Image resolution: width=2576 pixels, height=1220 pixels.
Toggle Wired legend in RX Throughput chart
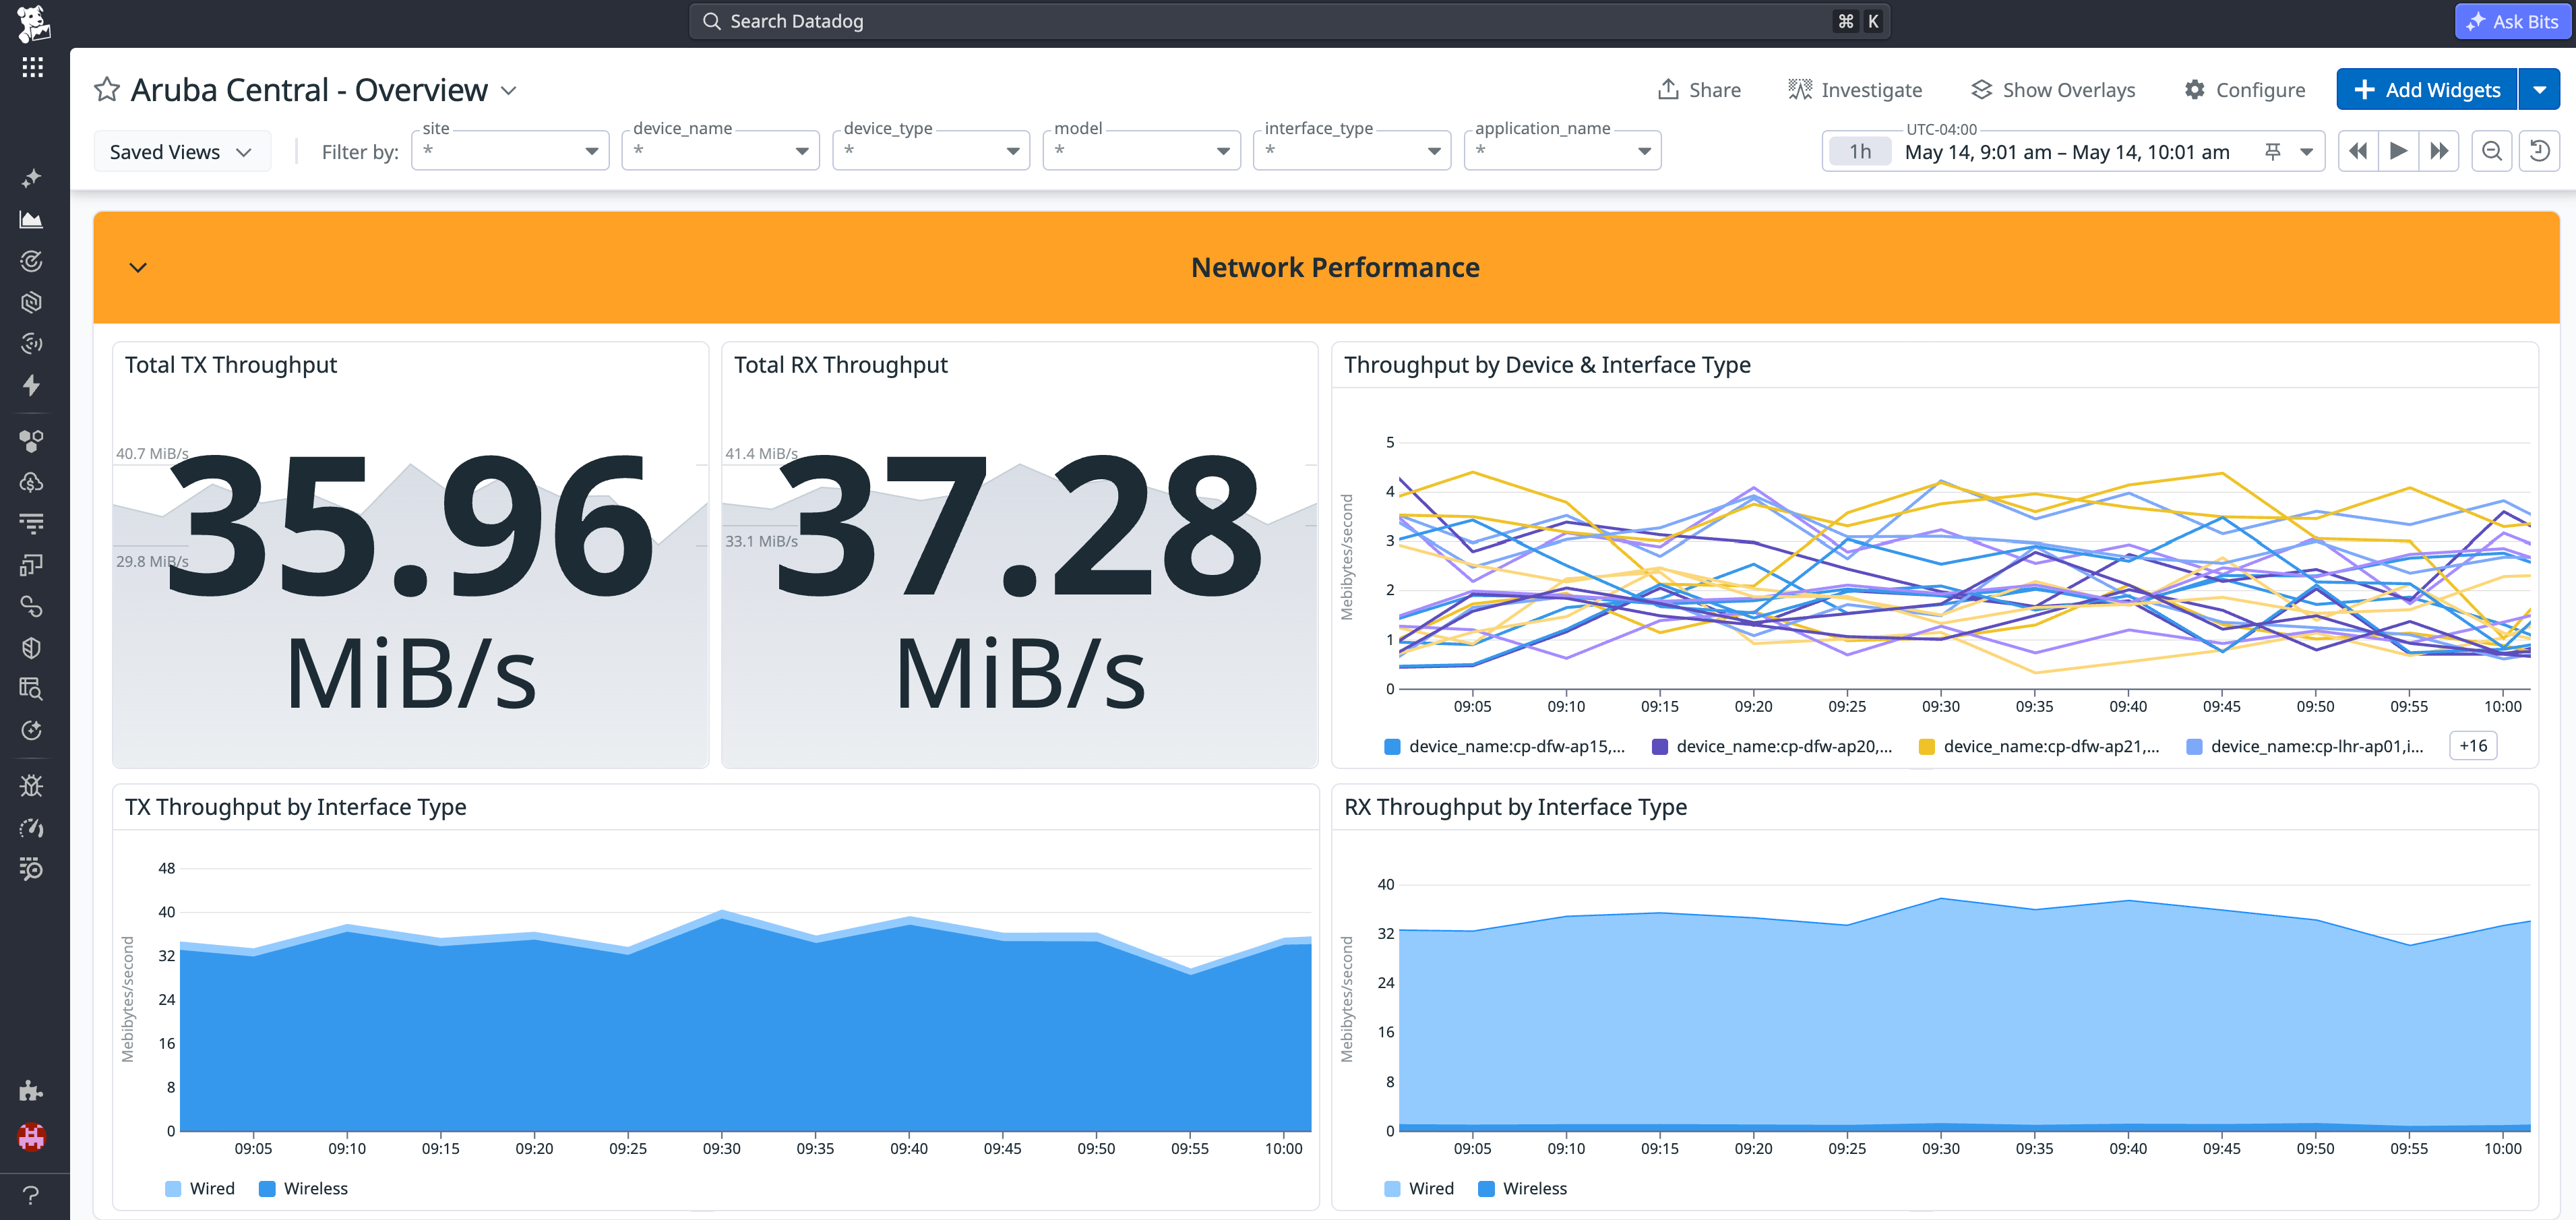[1419, 1188]
